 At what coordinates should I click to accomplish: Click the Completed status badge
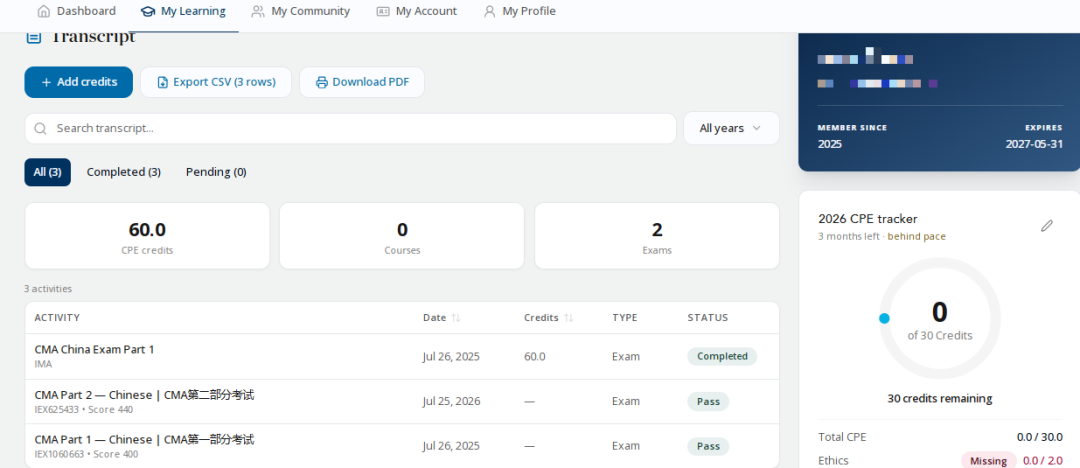tap(722, 356)
